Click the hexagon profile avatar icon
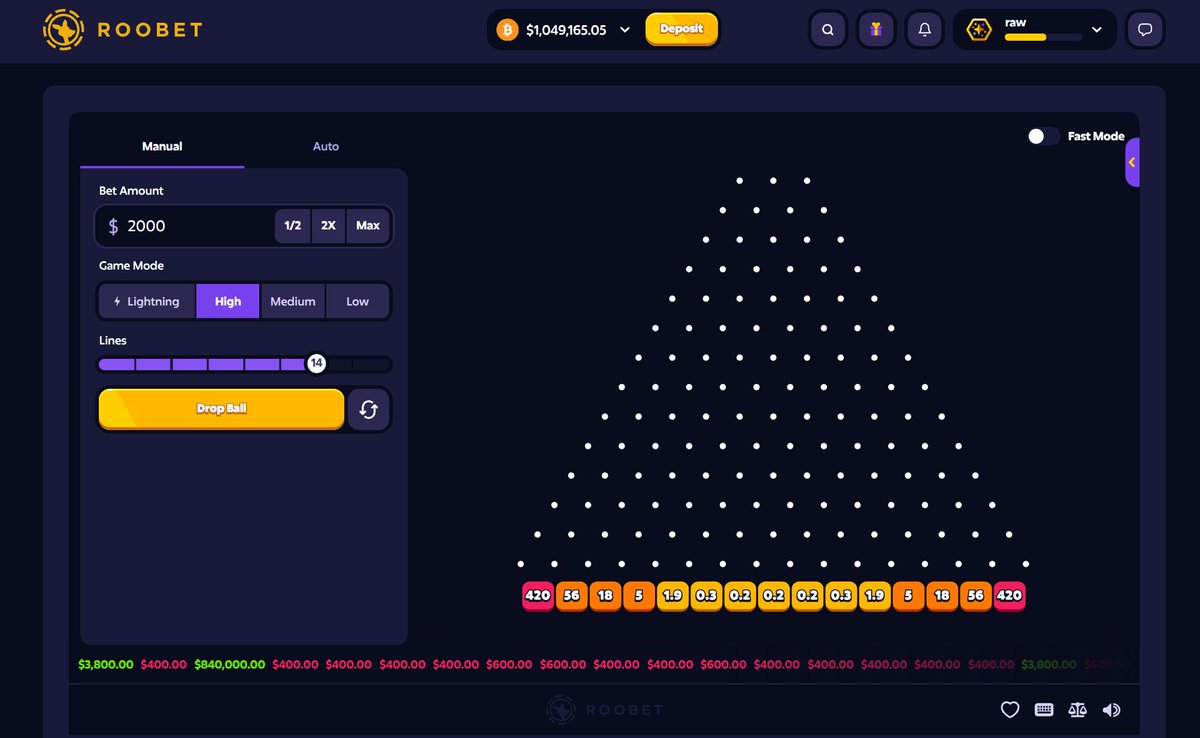The width and height of the screenshot is (1200, 738). [x=979, y=30]
